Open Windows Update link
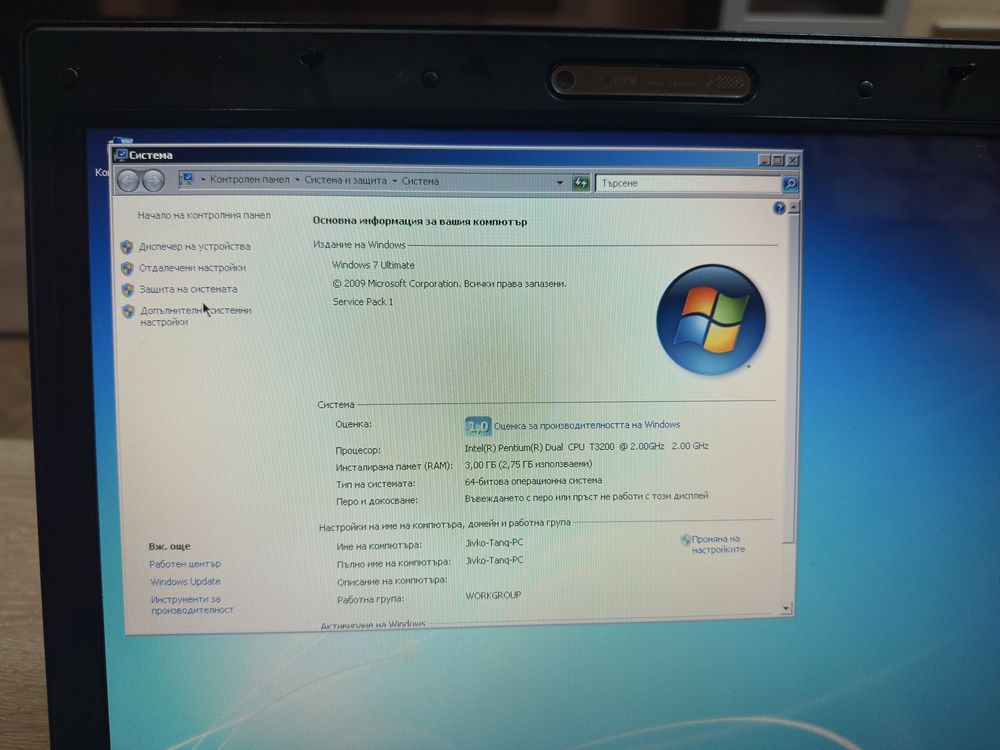This screenshot has height=750, width=1000. [x=185, y=582]
